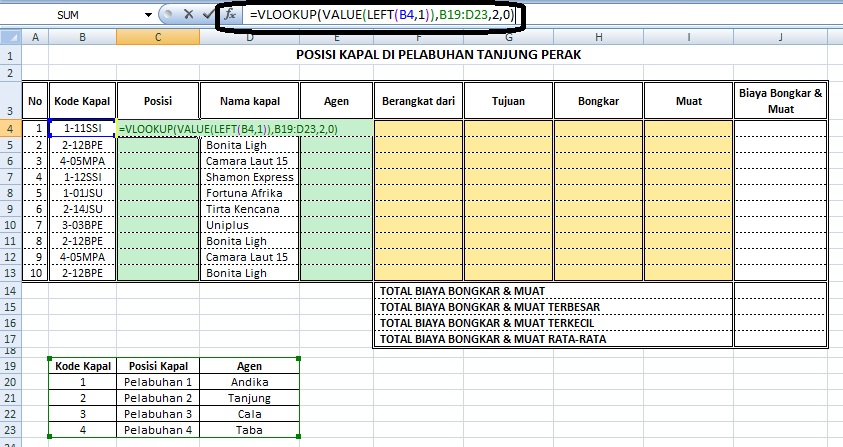Click Uniplus cell
This screenshot has width=843, height=447.
pos(250,225)
